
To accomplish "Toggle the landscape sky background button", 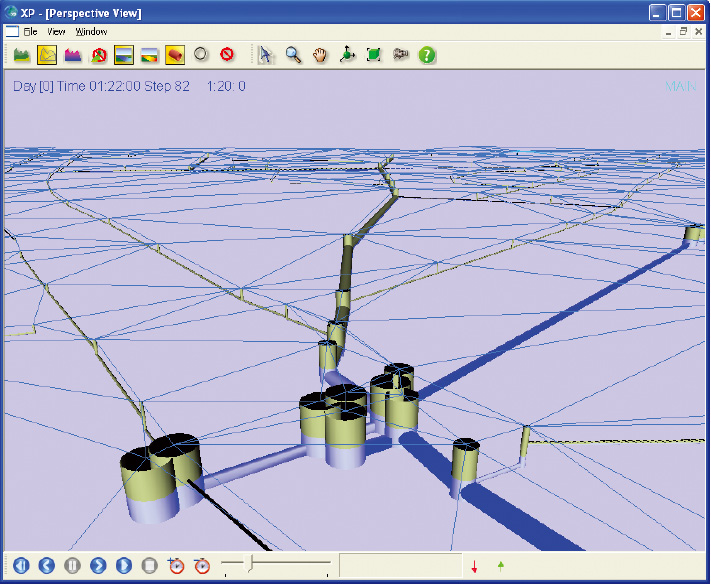I will [x=124, y=54].
